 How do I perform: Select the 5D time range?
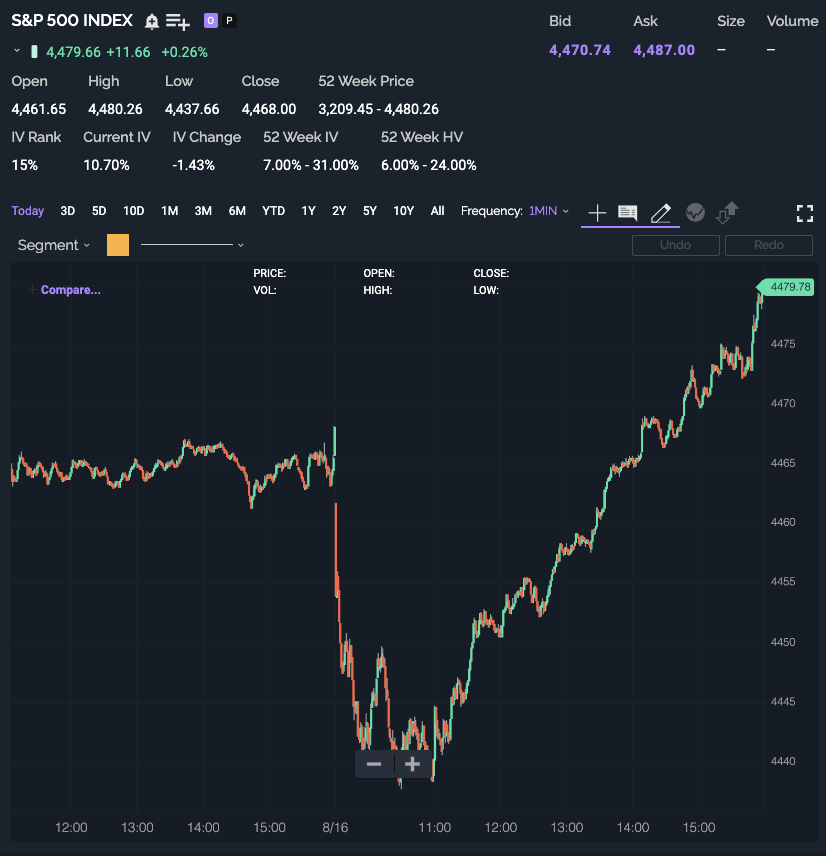(x=99, y=211)
